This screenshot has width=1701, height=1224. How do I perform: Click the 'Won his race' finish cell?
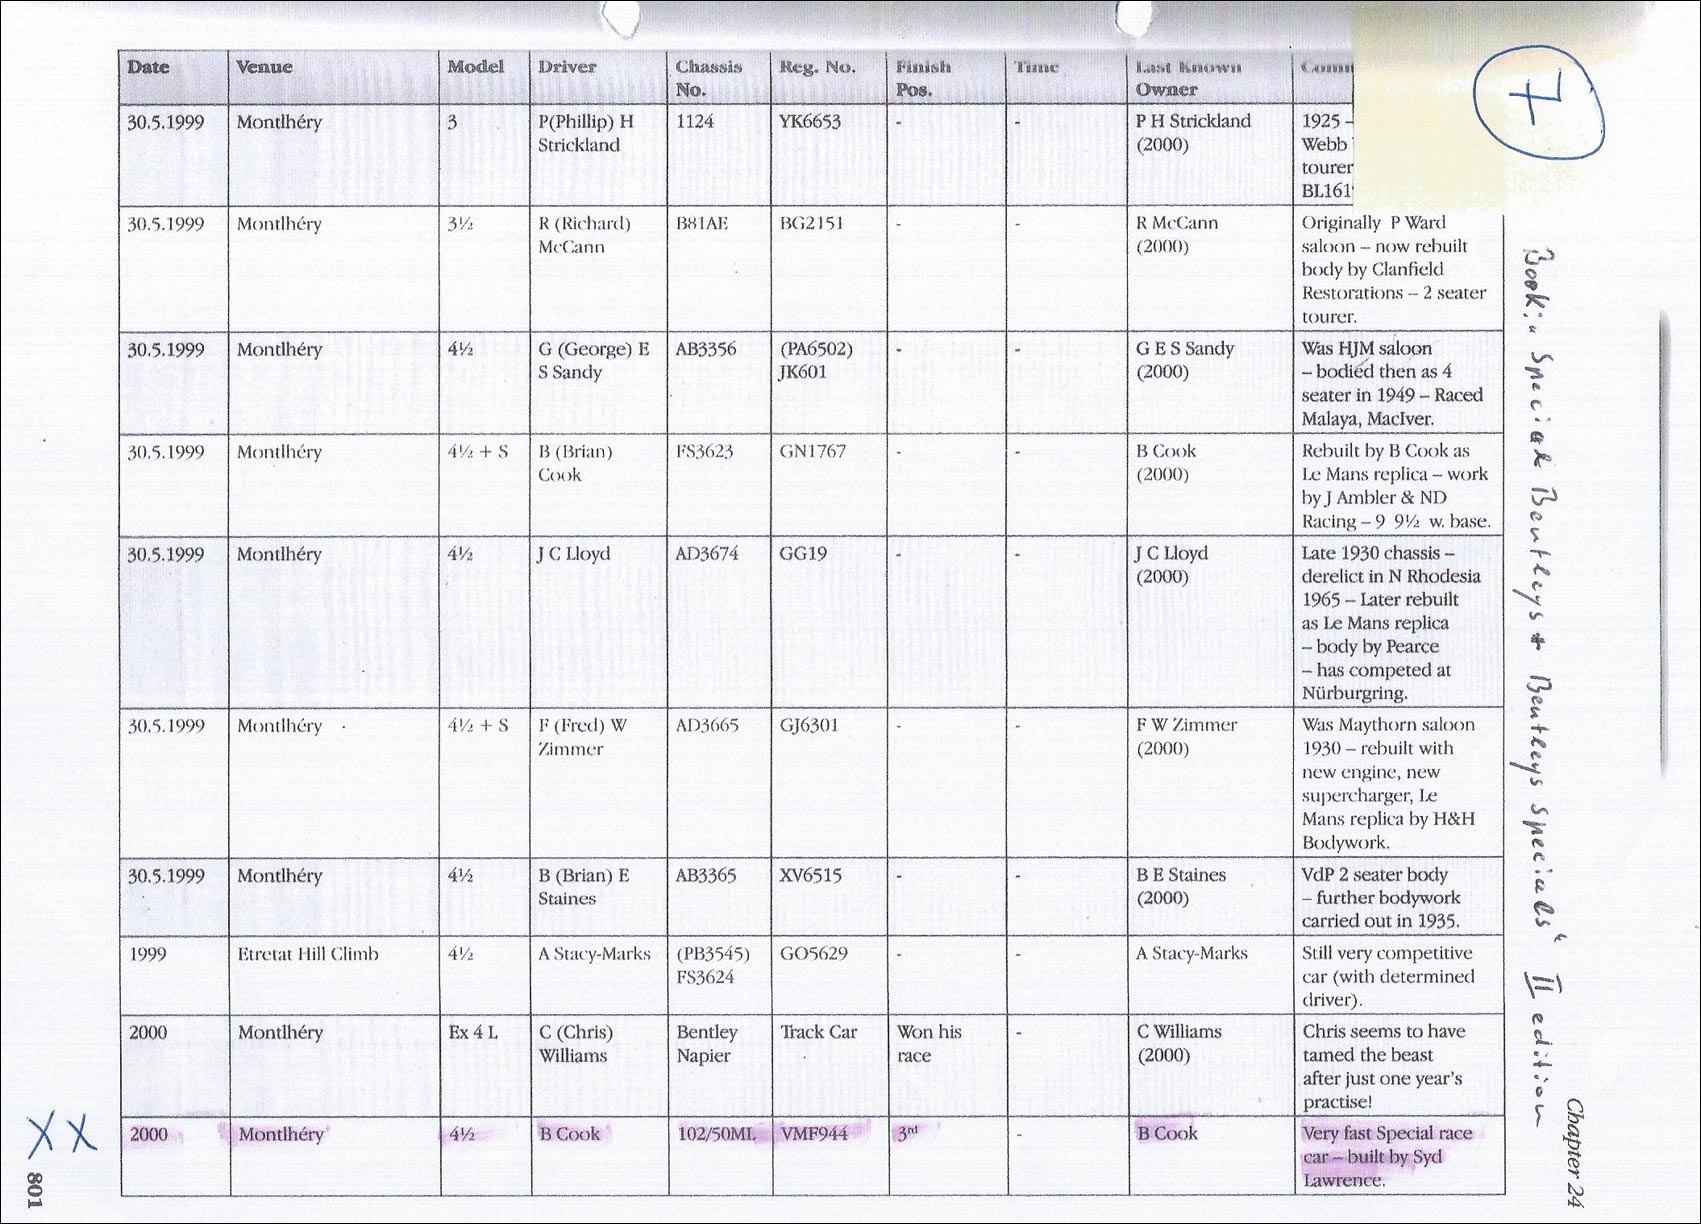(x=928, y=1043)
